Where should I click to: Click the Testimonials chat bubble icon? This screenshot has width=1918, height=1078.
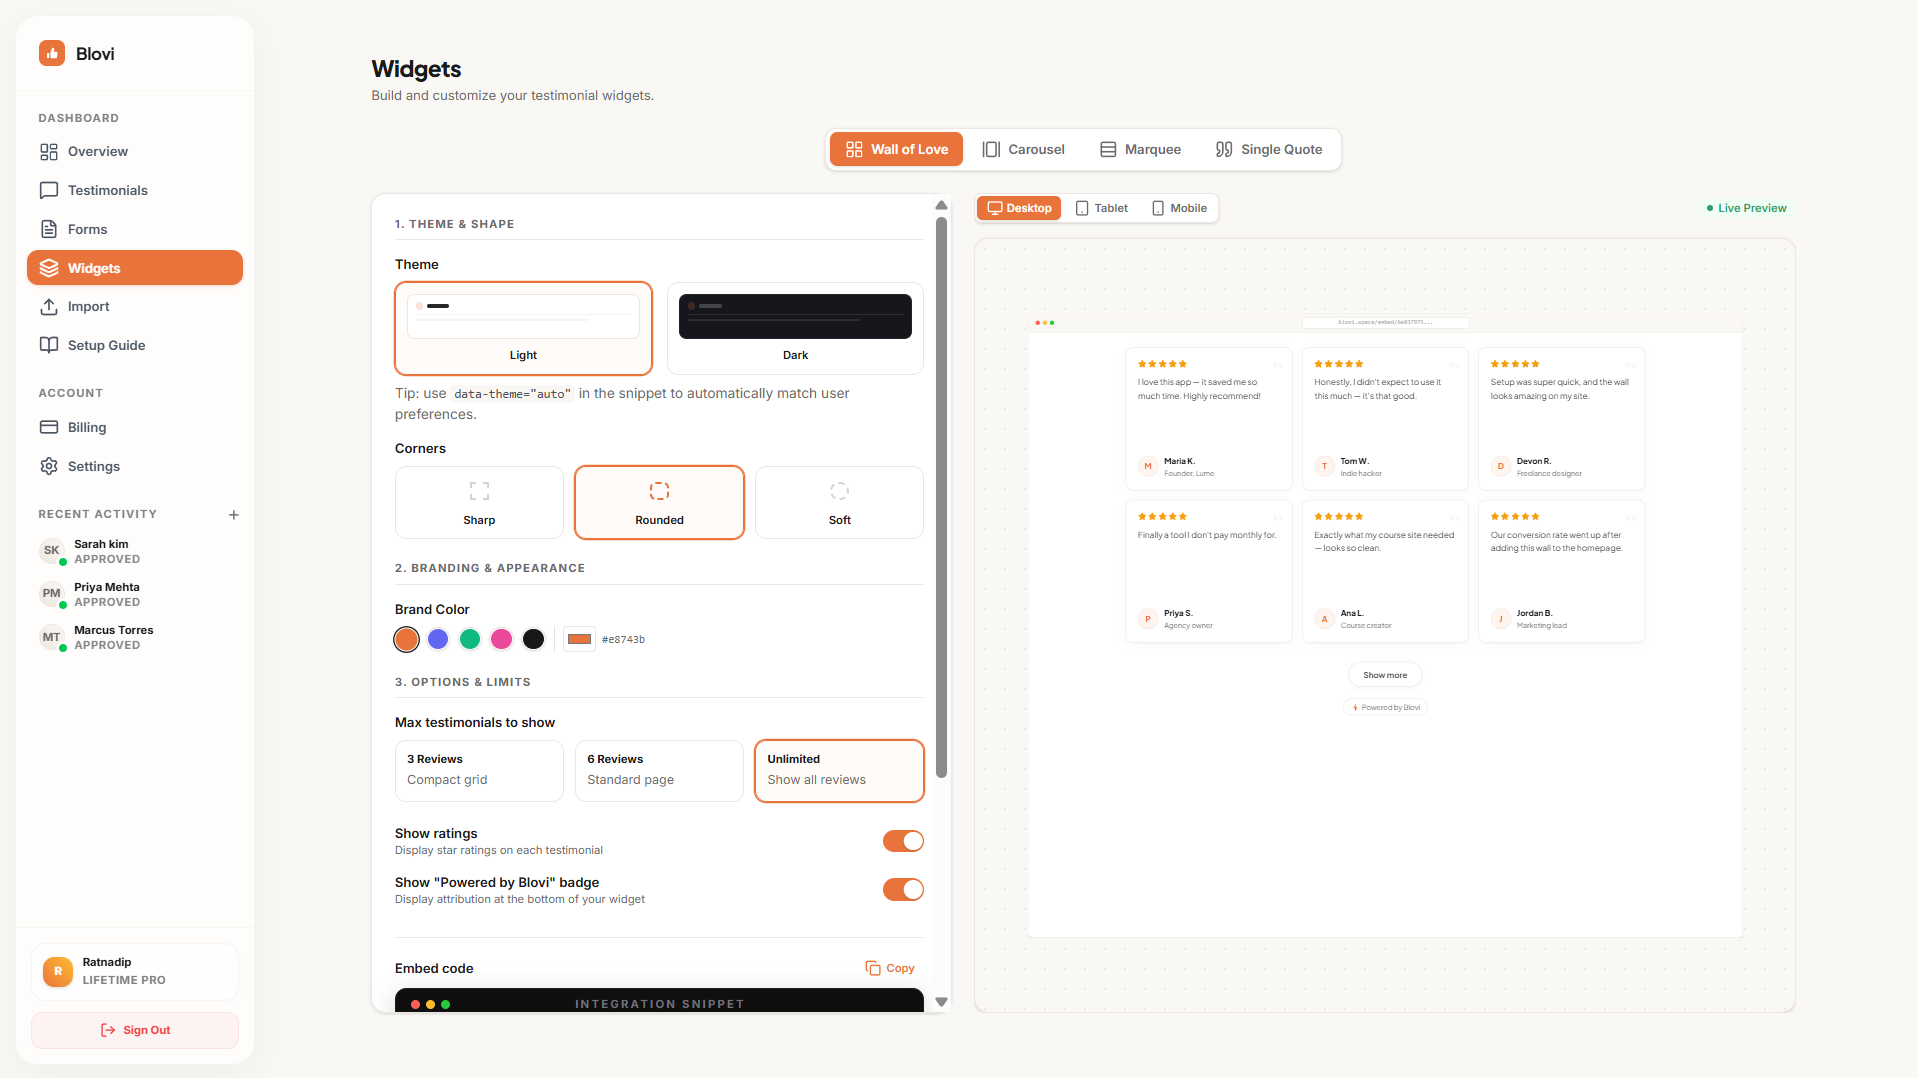[x=49, y=190]
